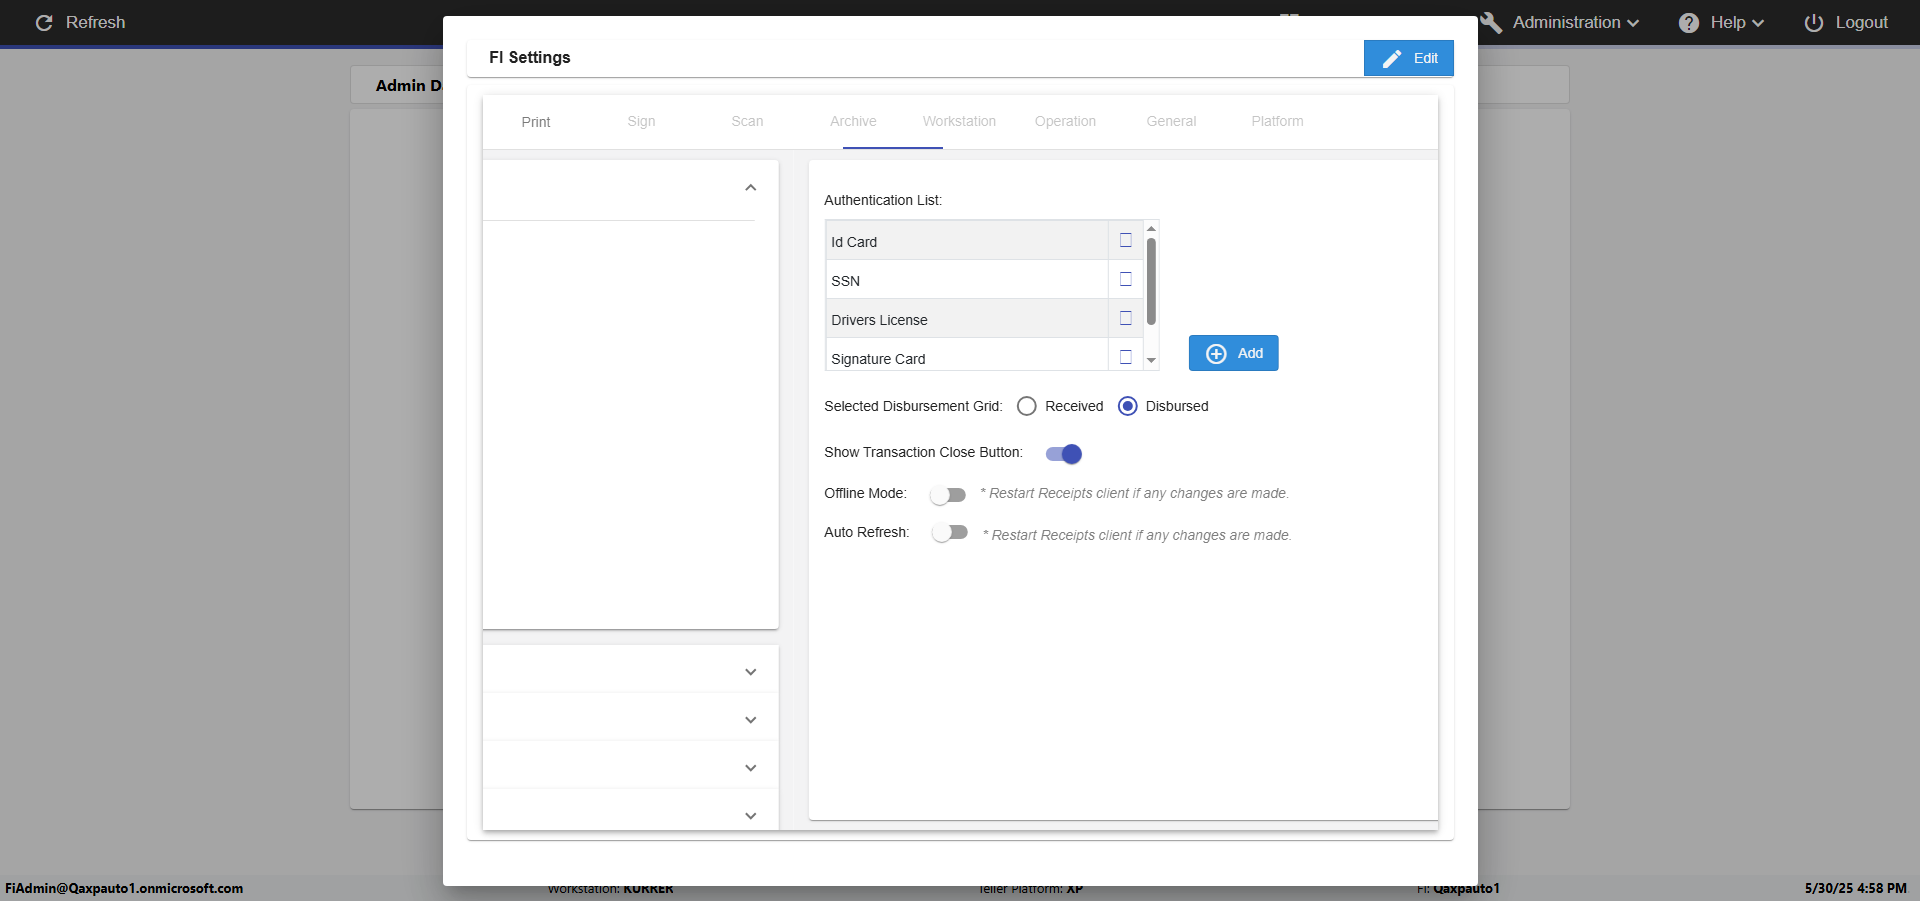
Task: Open the Print settings tab
Action: click(x=536, y=122)
